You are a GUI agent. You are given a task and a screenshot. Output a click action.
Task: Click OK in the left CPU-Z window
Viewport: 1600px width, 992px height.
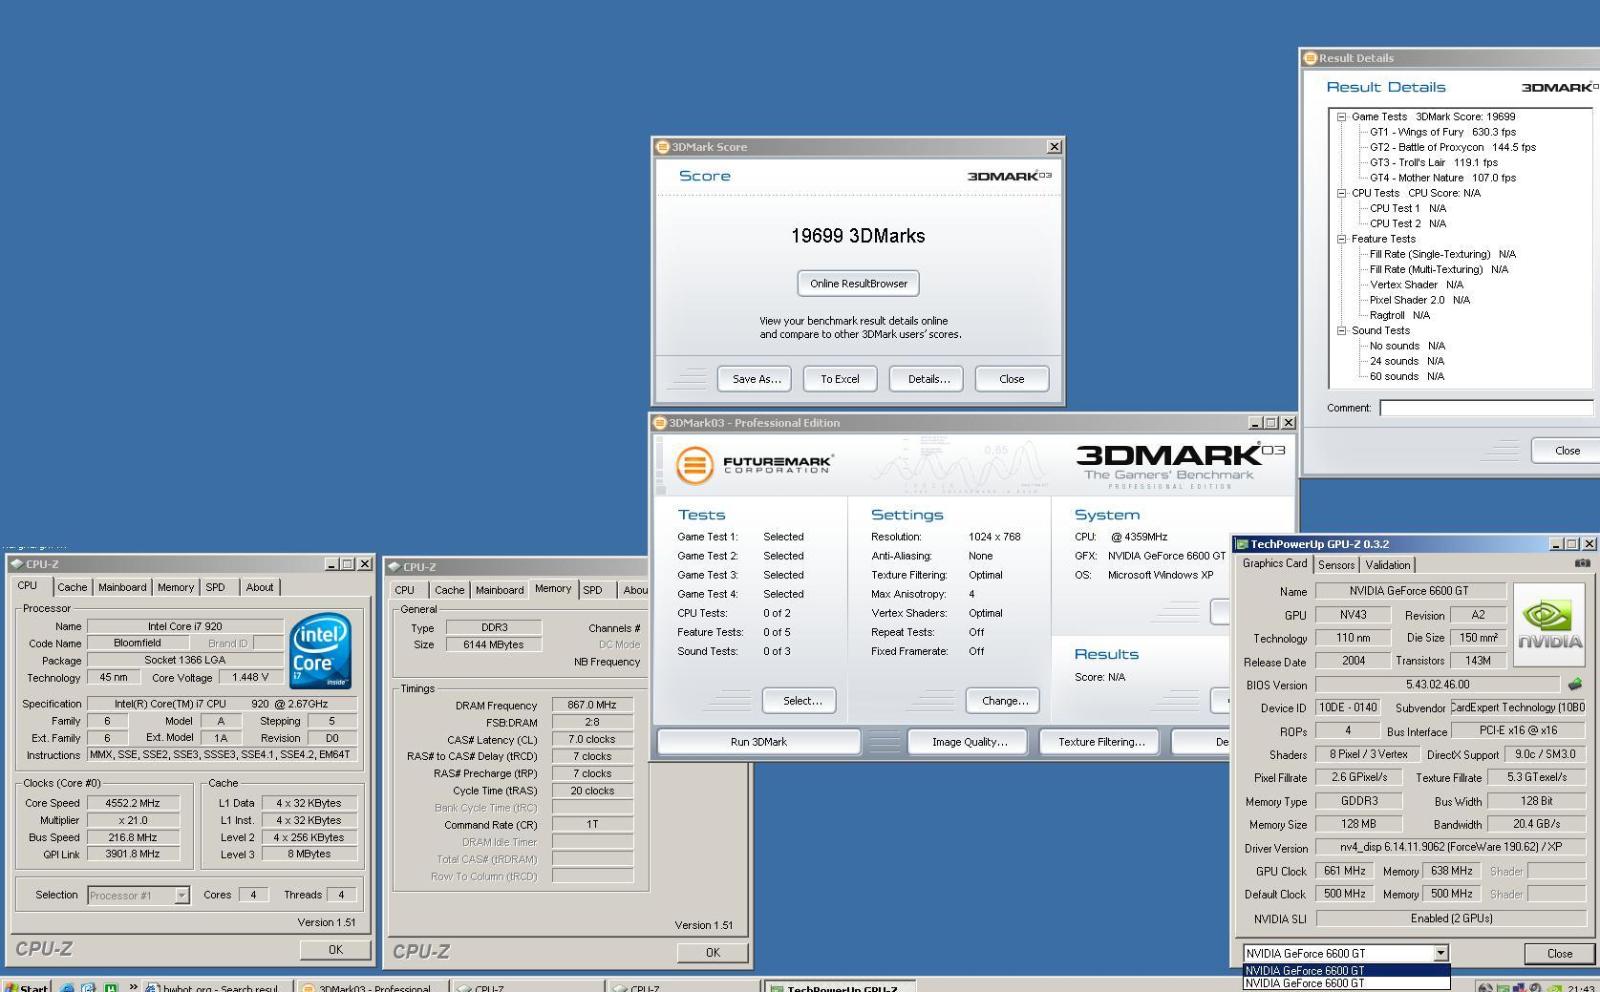click(335, 950)
